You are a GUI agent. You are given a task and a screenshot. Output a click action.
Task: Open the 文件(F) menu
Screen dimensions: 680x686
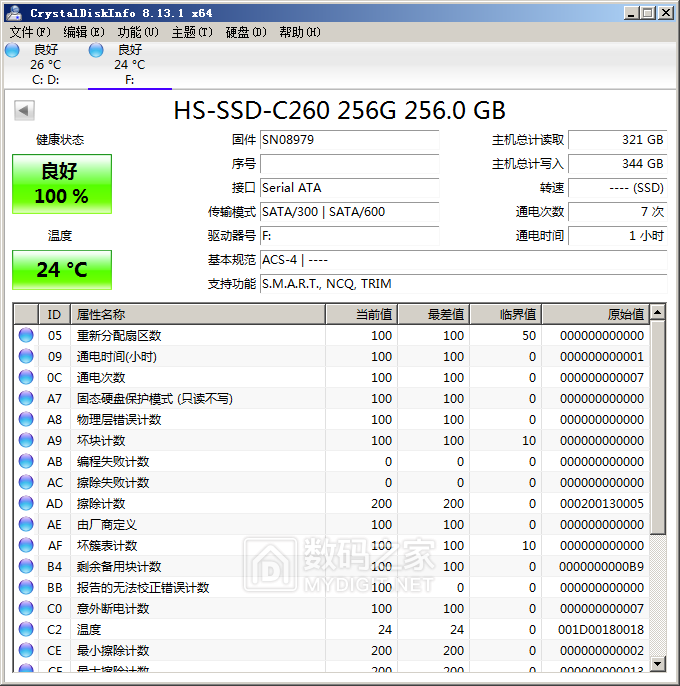(30, 32)
